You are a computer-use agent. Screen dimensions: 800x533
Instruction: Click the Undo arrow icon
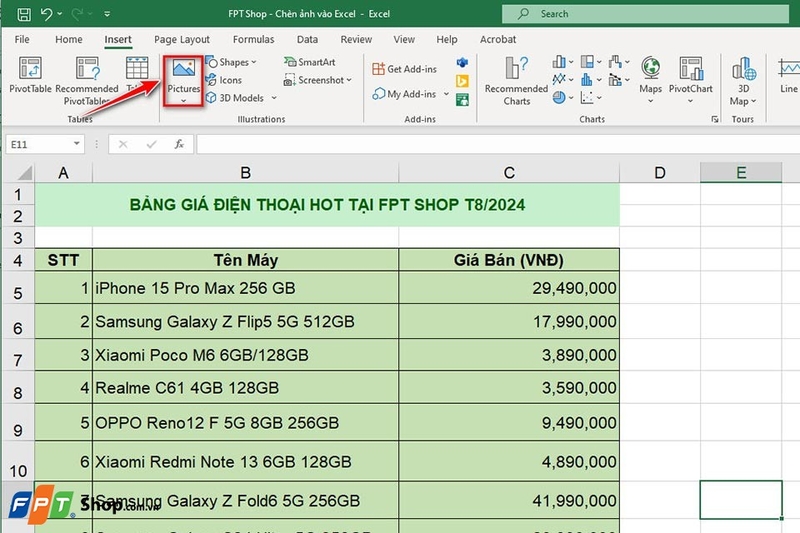46,14
